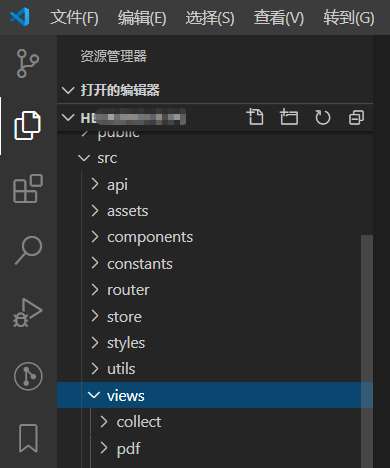The image size is (390, 468).
Task: Open the Bookmarks view
Action: point(28,438)
